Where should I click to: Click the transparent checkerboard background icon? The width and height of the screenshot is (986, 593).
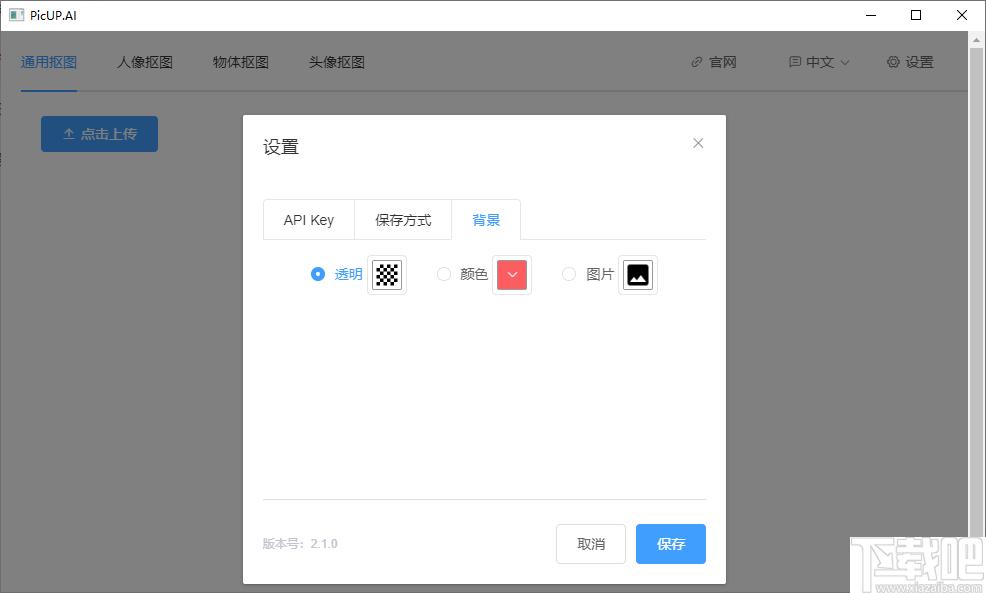click(387, 275)
